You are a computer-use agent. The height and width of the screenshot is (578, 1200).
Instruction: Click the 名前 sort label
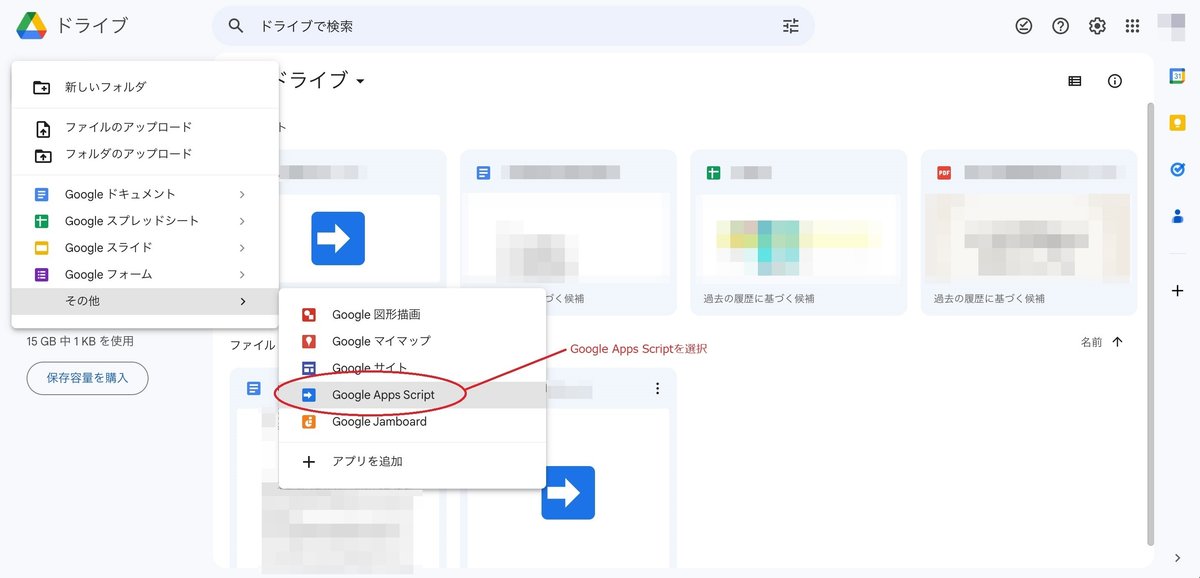1091,342
